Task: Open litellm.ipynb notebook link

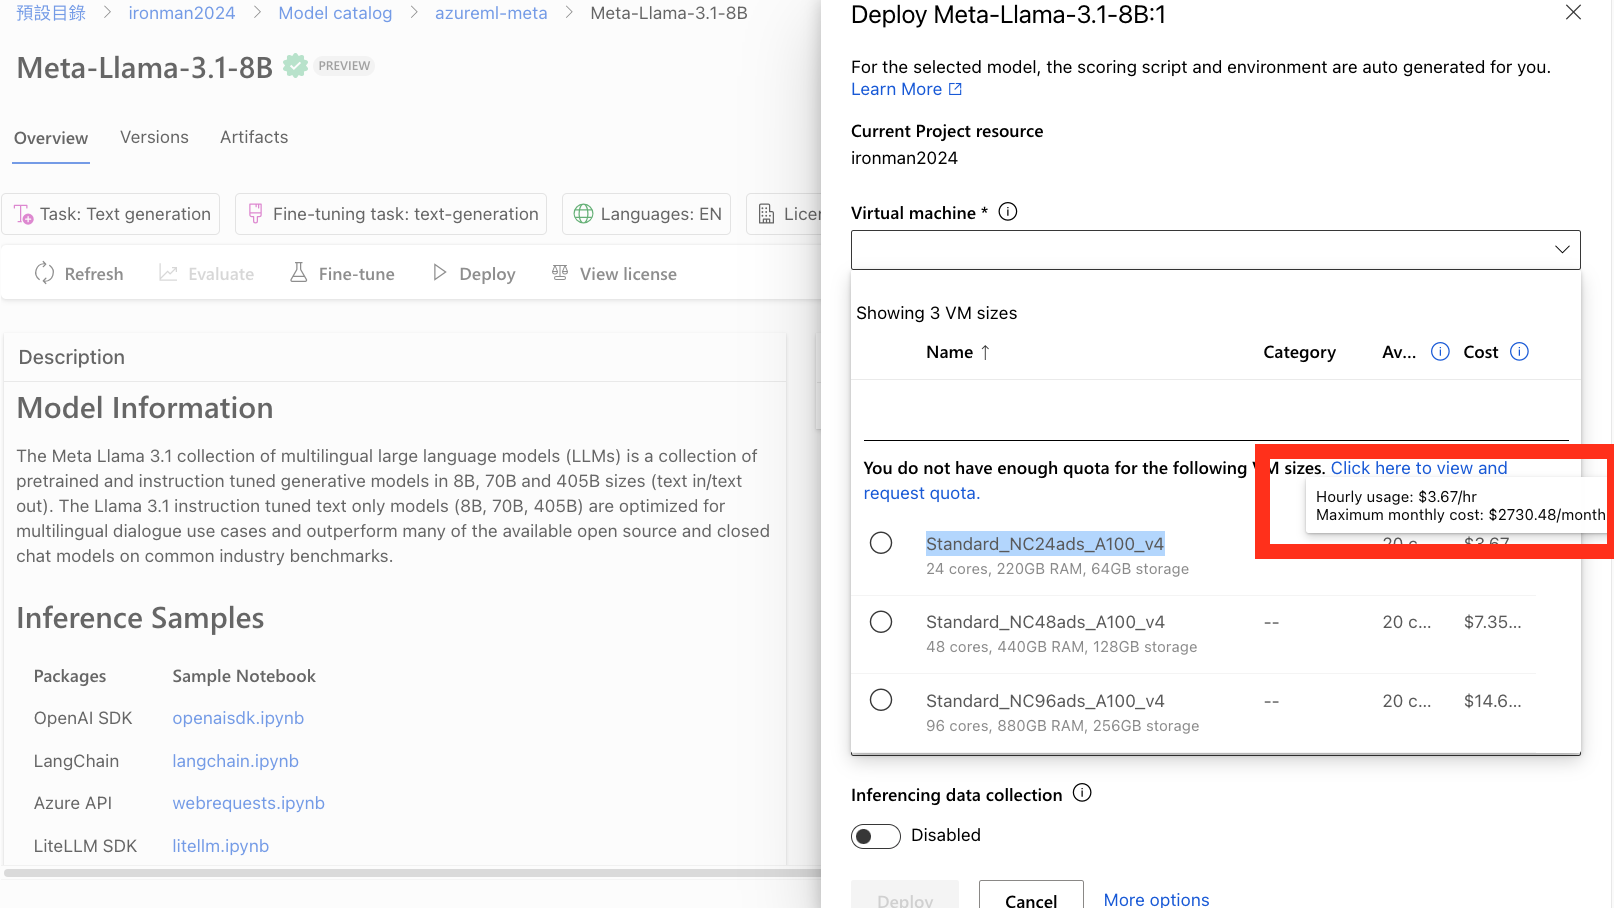Action: tap(220, 846)
